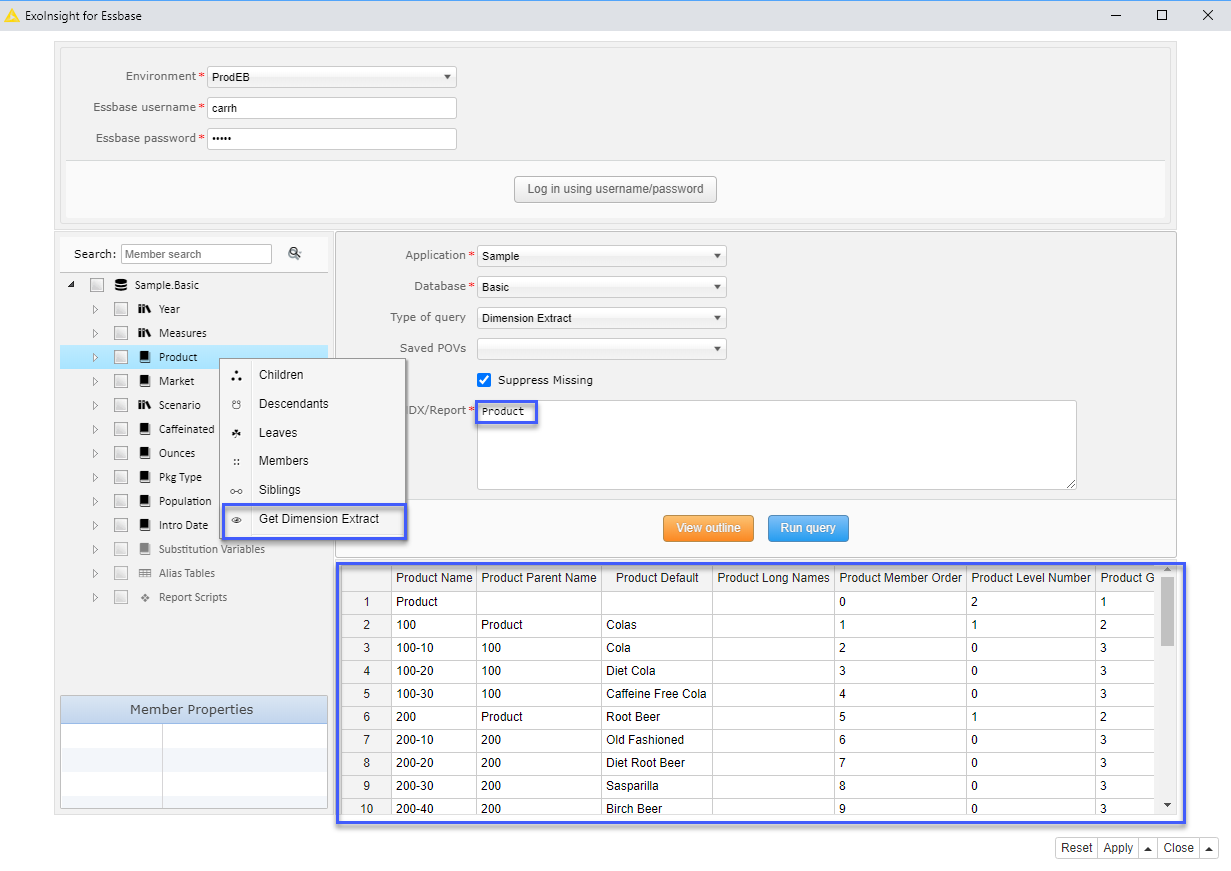Click the Members four-dots icon
Screen dimensions: 1231x871
point(236,462)
